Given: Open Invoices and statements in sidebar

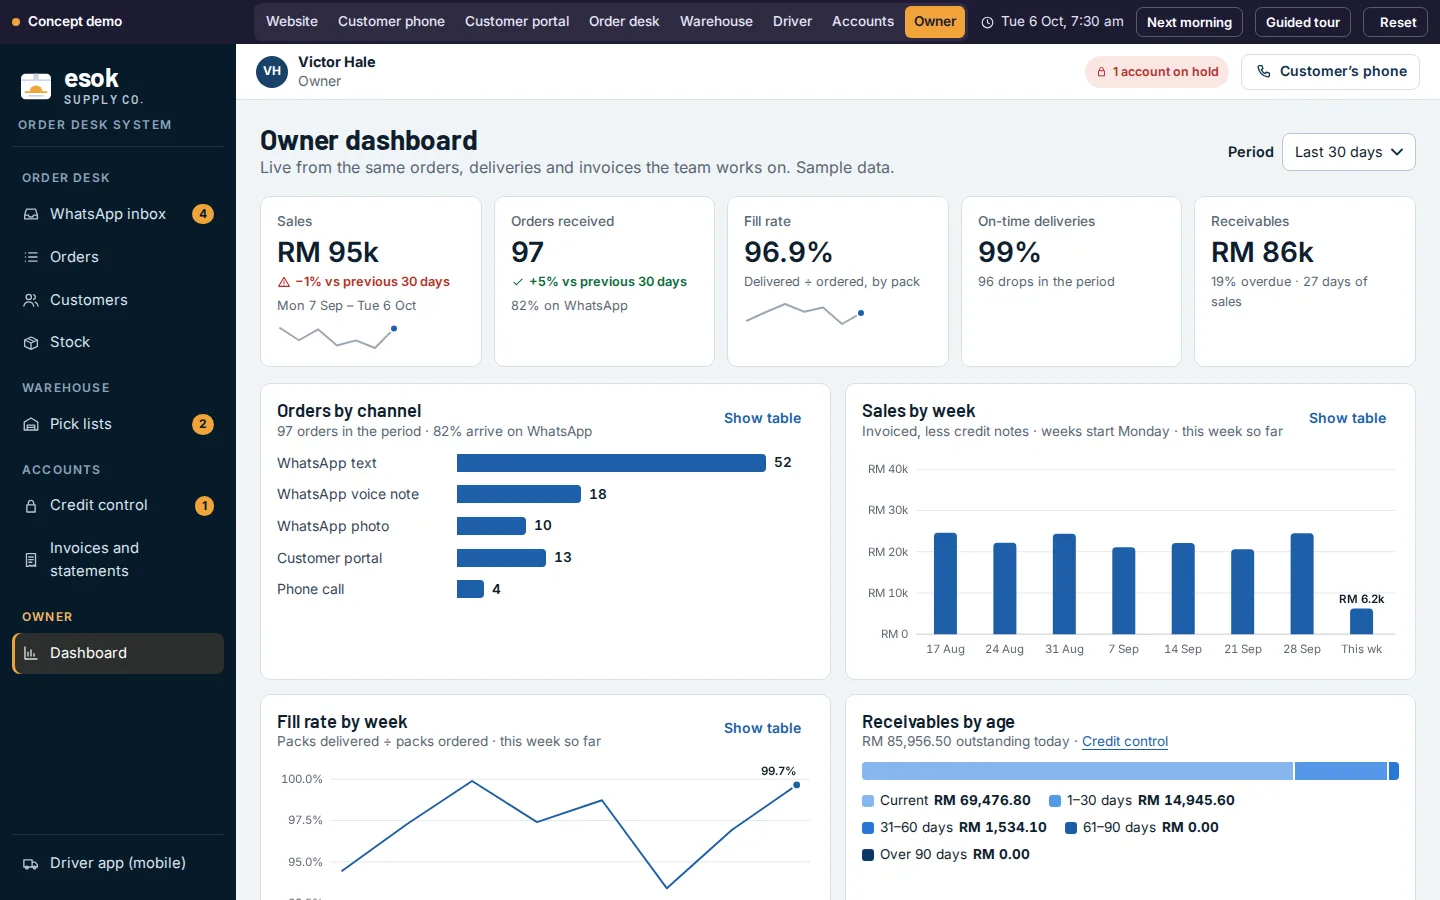Looking at the screenshot, I should click(x=118, y=560).
